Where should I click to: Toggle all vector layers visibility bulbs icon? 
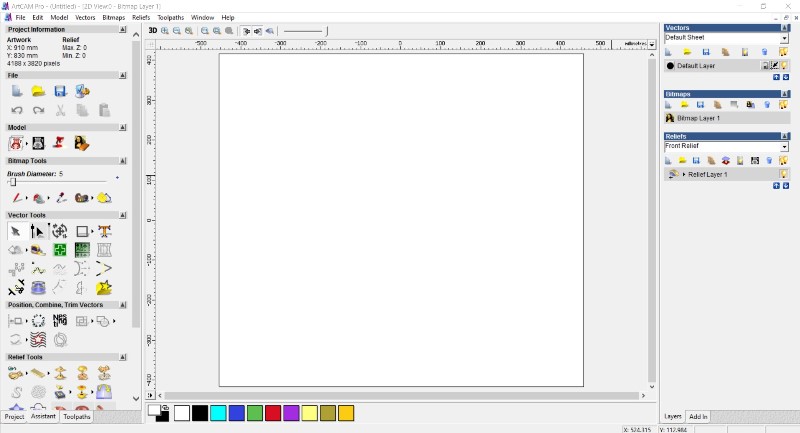click(783, 52)
